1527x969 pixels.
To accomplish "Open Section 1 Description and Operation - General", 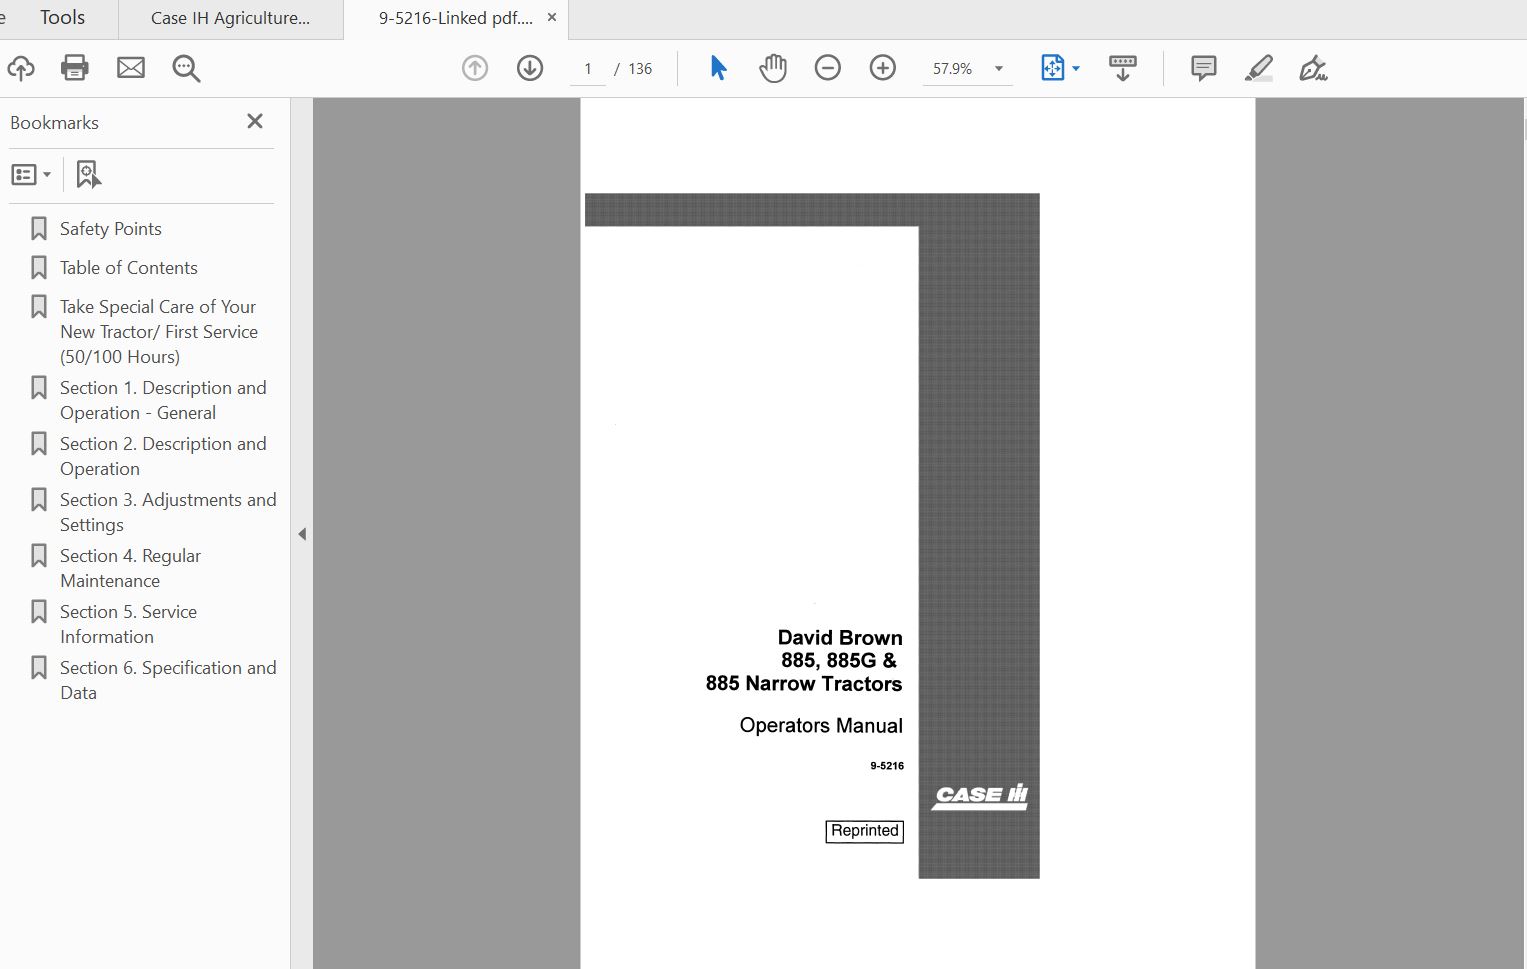I will click(x=163, y=400).
